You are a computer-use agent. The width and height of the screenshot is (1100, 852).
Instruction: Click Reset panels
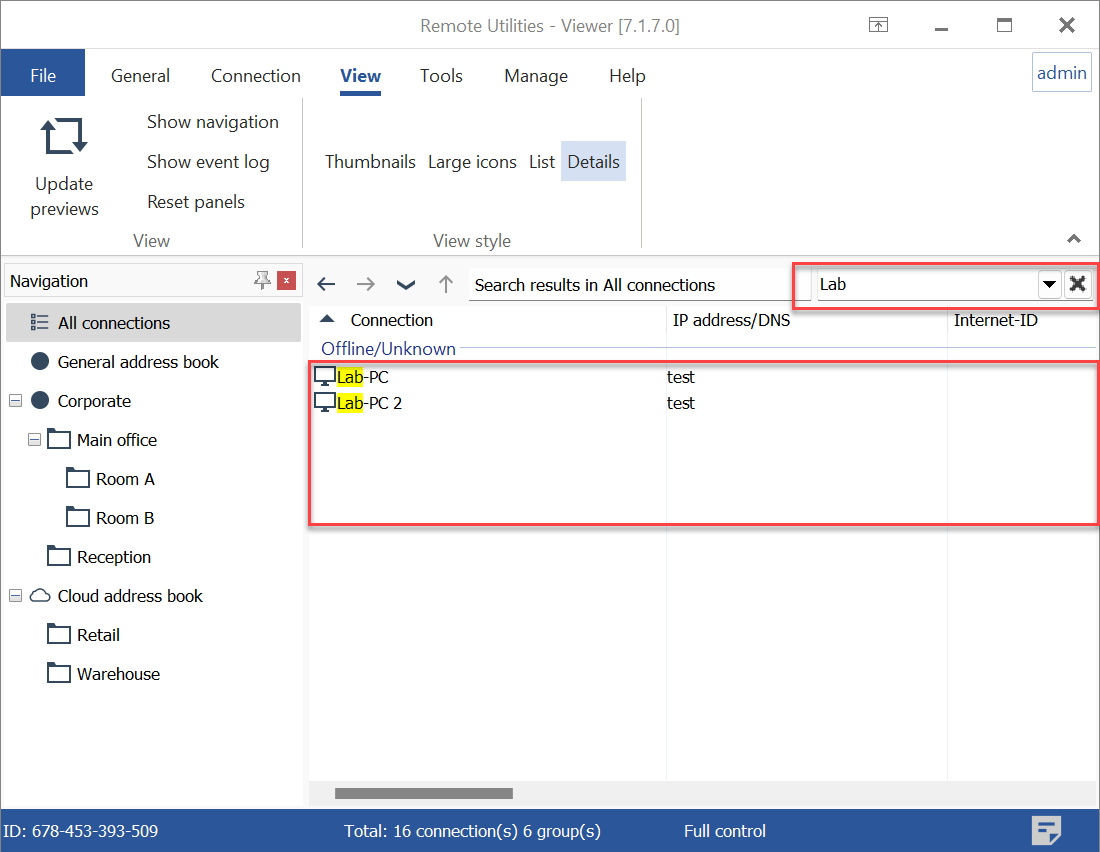pos(196,201)
